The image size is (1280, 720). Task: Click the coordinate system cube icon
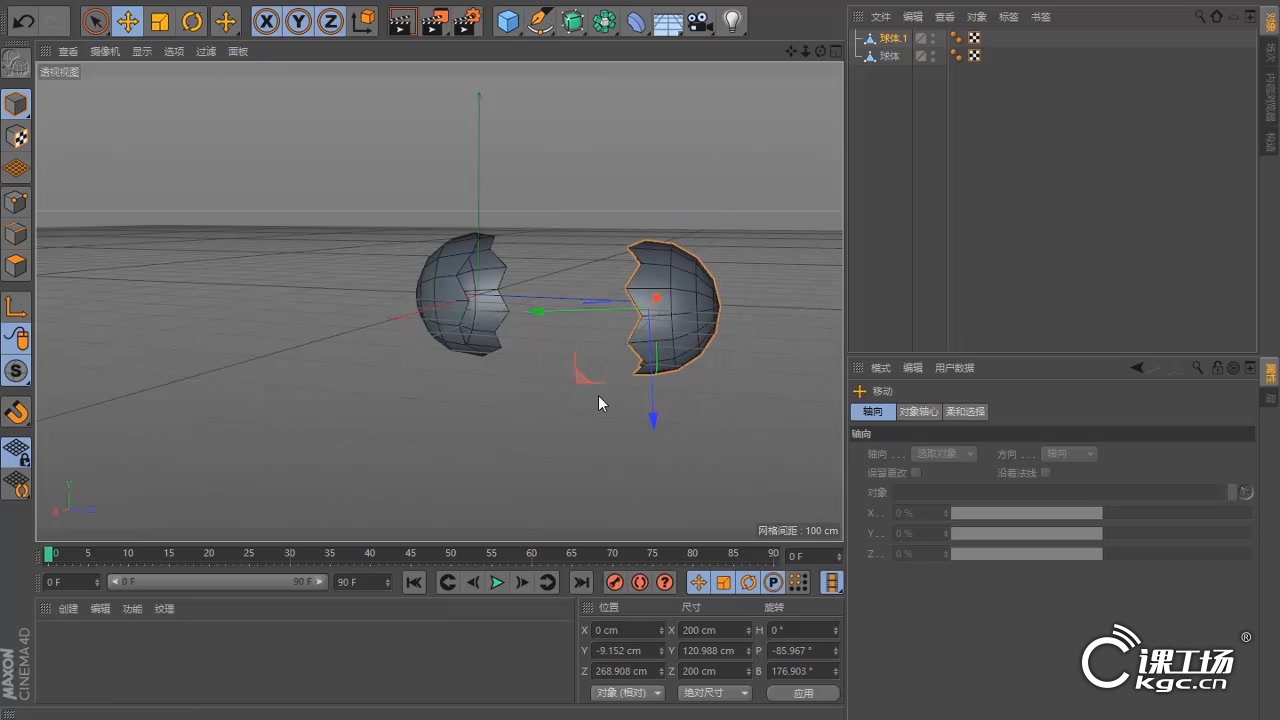364,21
